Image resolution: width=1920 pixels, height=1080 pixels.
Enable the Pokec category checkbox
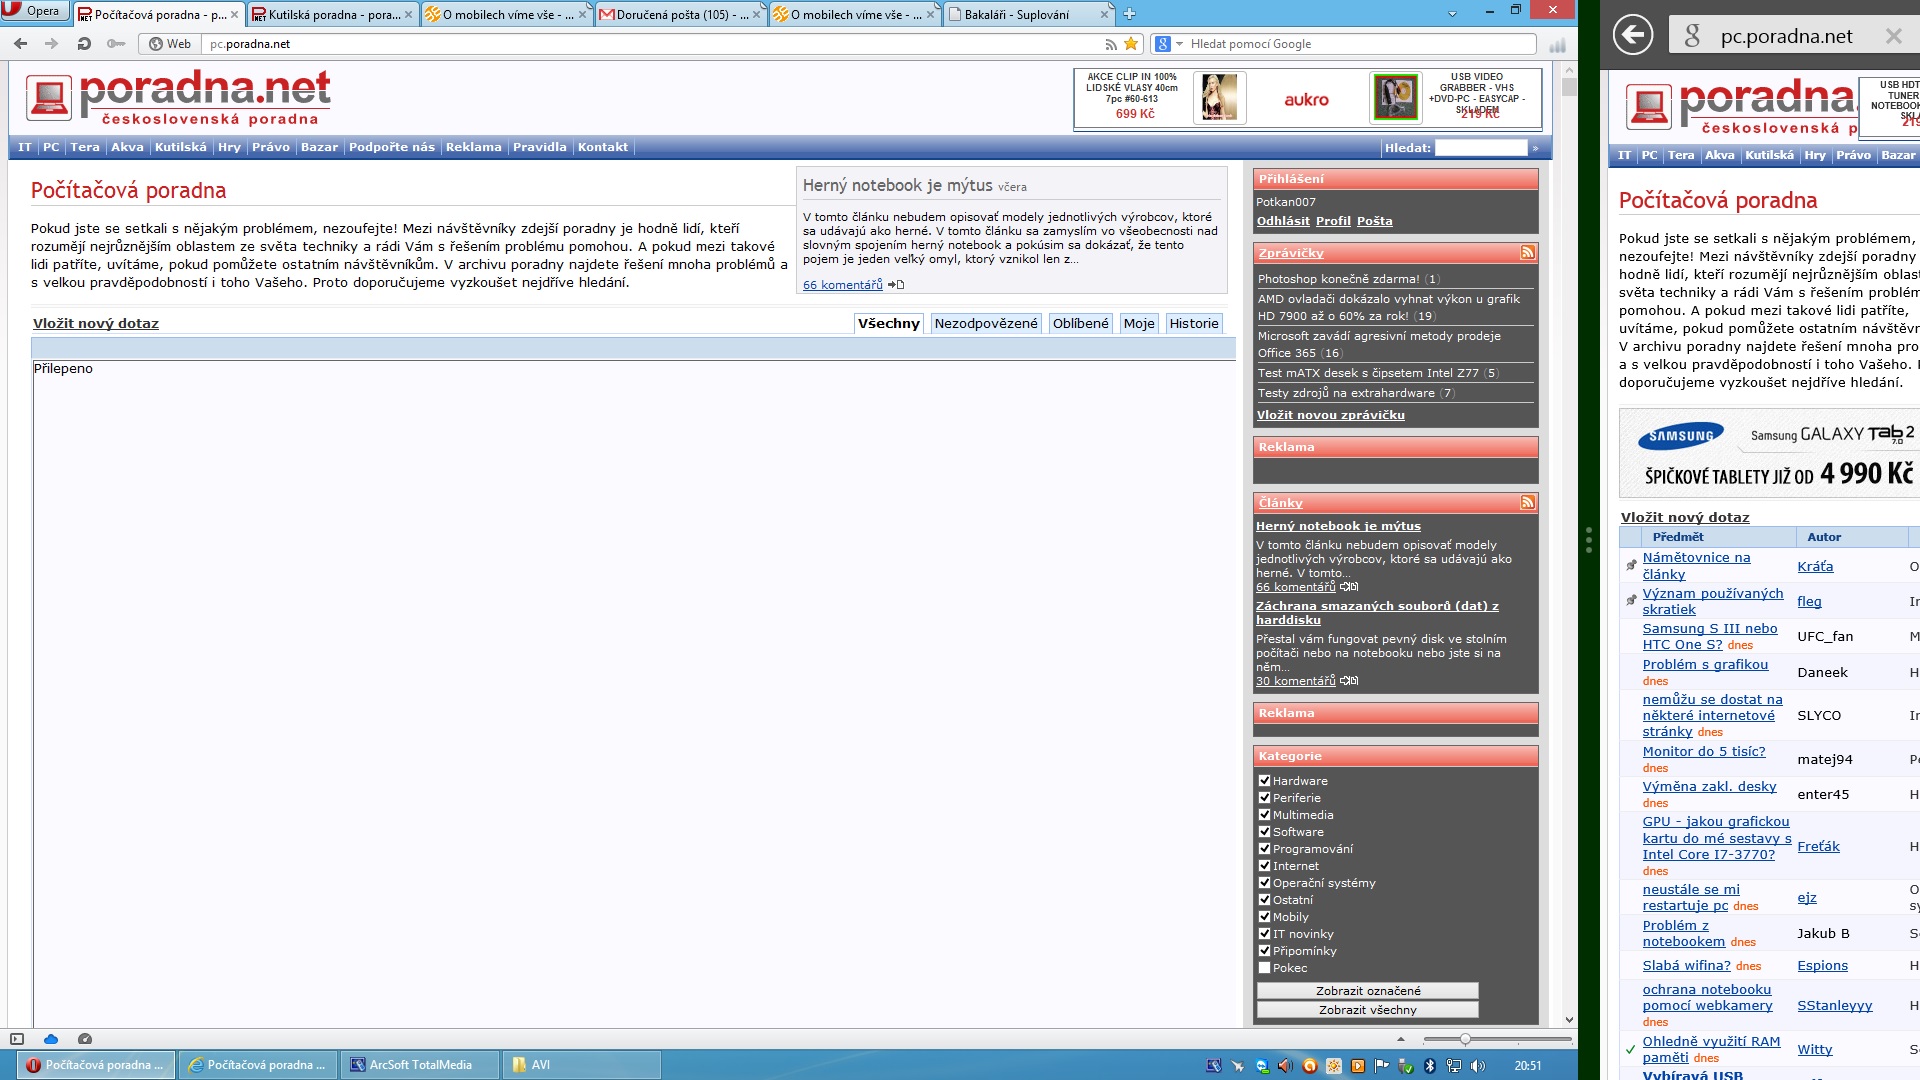coord(1264,968)
